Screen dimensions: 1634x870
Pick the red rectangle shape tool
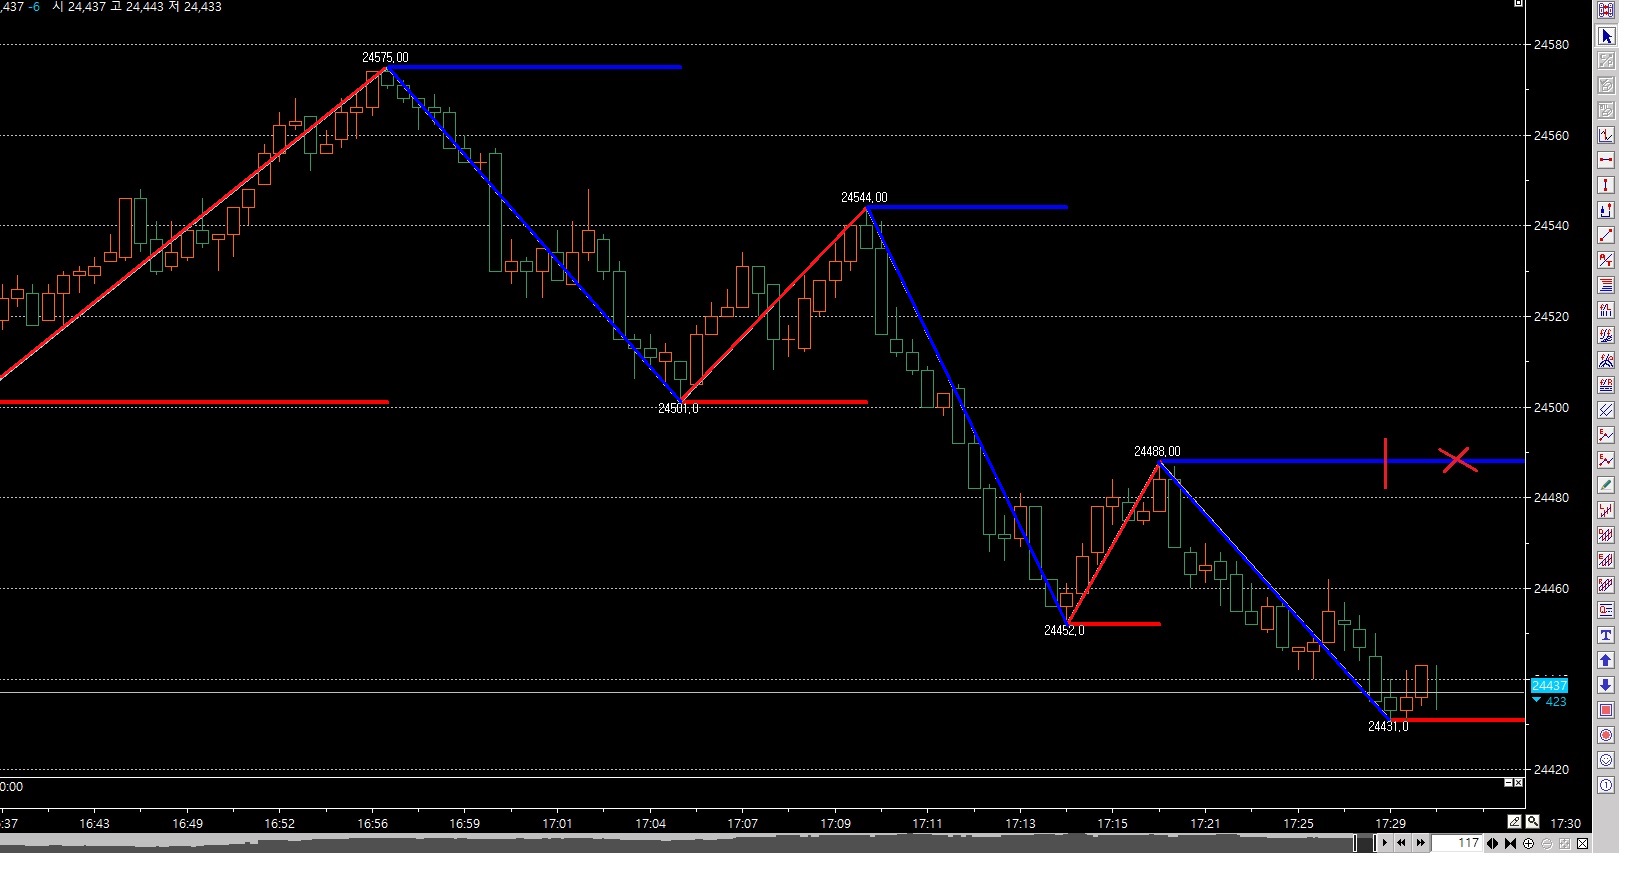pyautogui.click(x=1606, y=711)
